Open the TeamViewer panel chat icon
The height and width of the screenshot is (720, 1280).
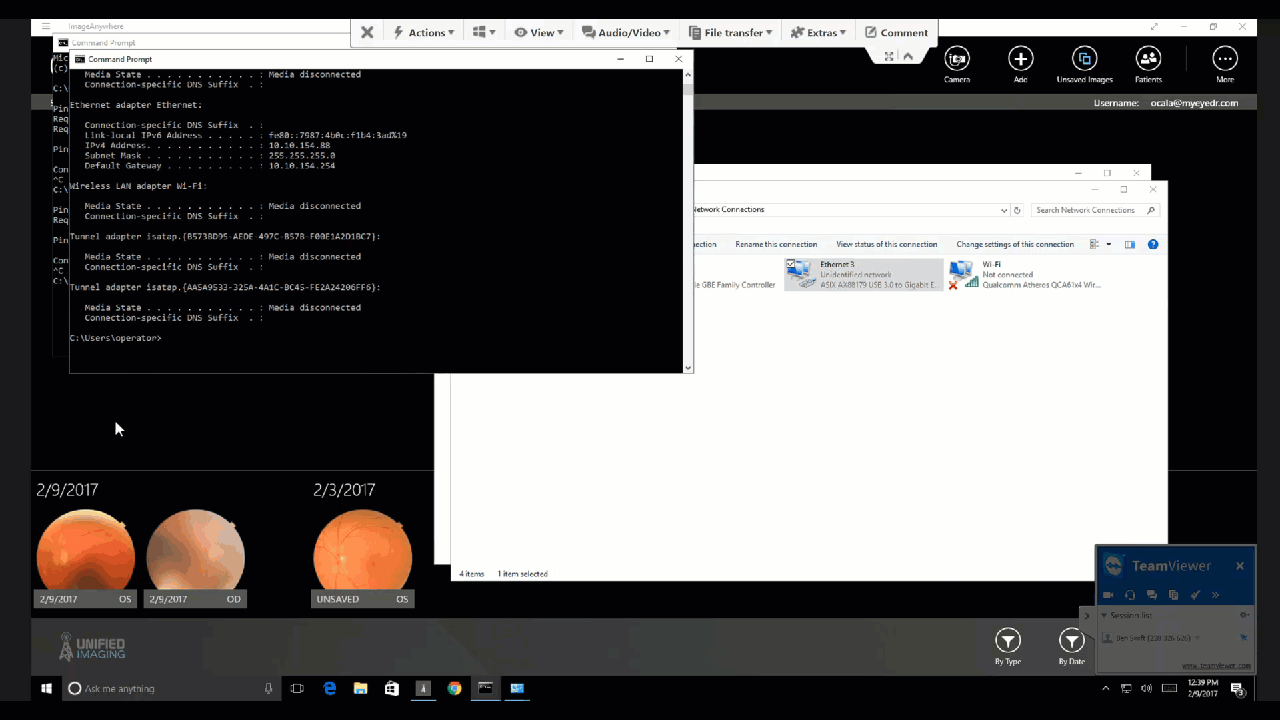(x=1152, y=595)
